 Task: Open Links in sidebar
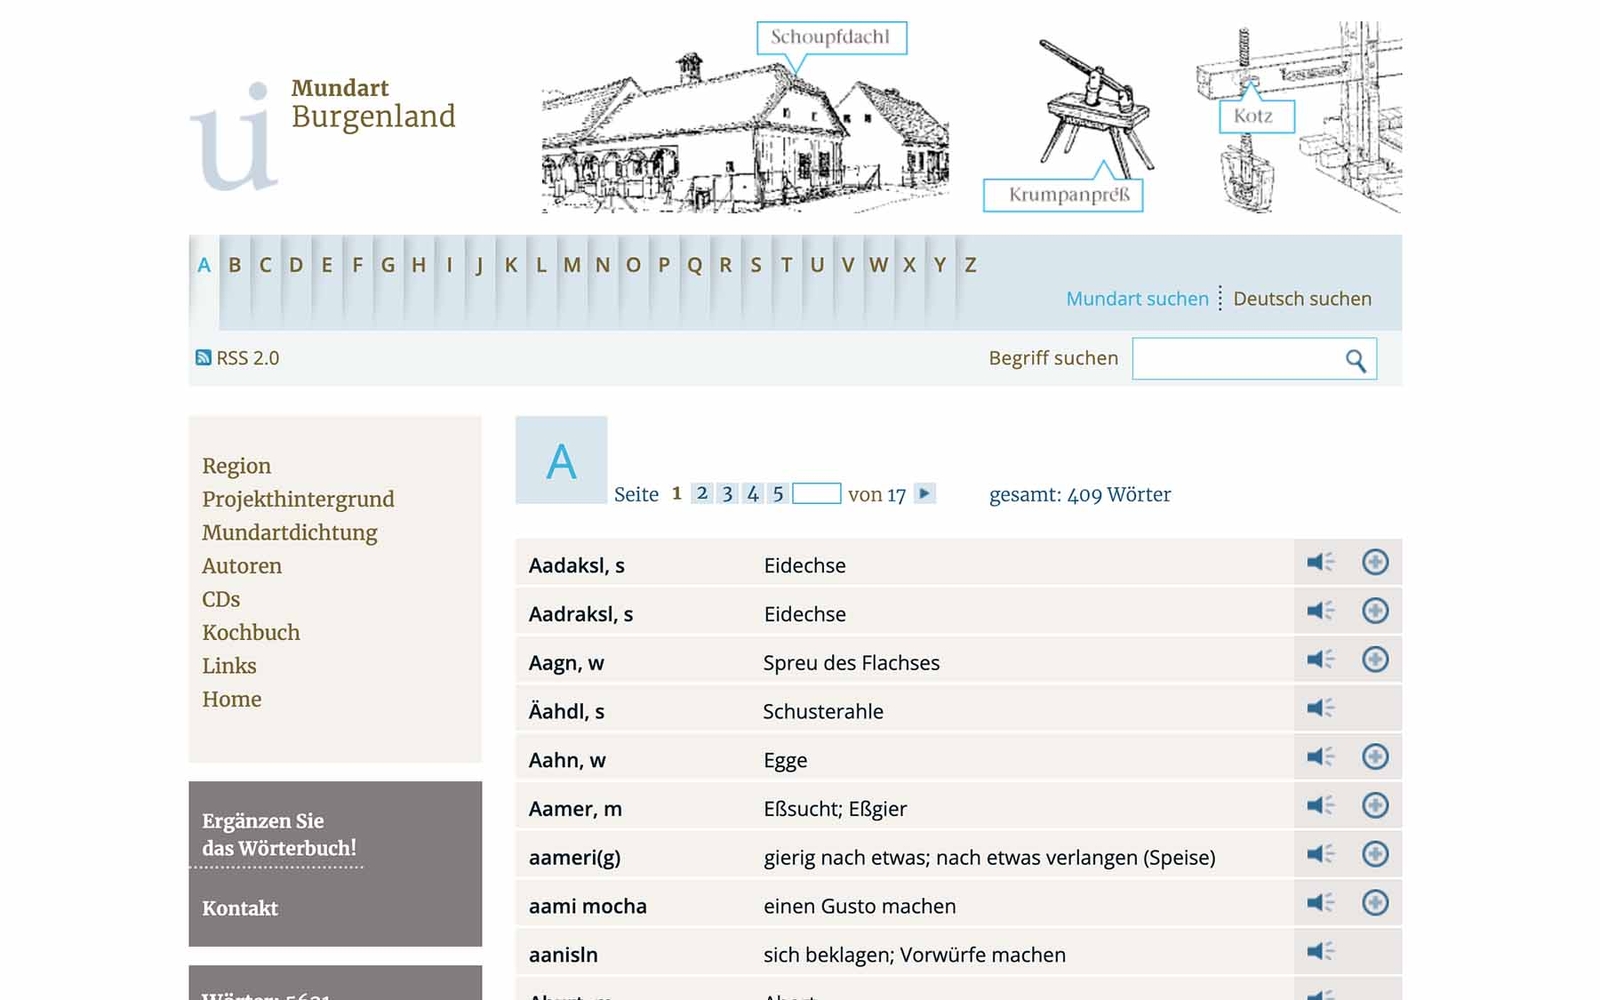point(229,666)
